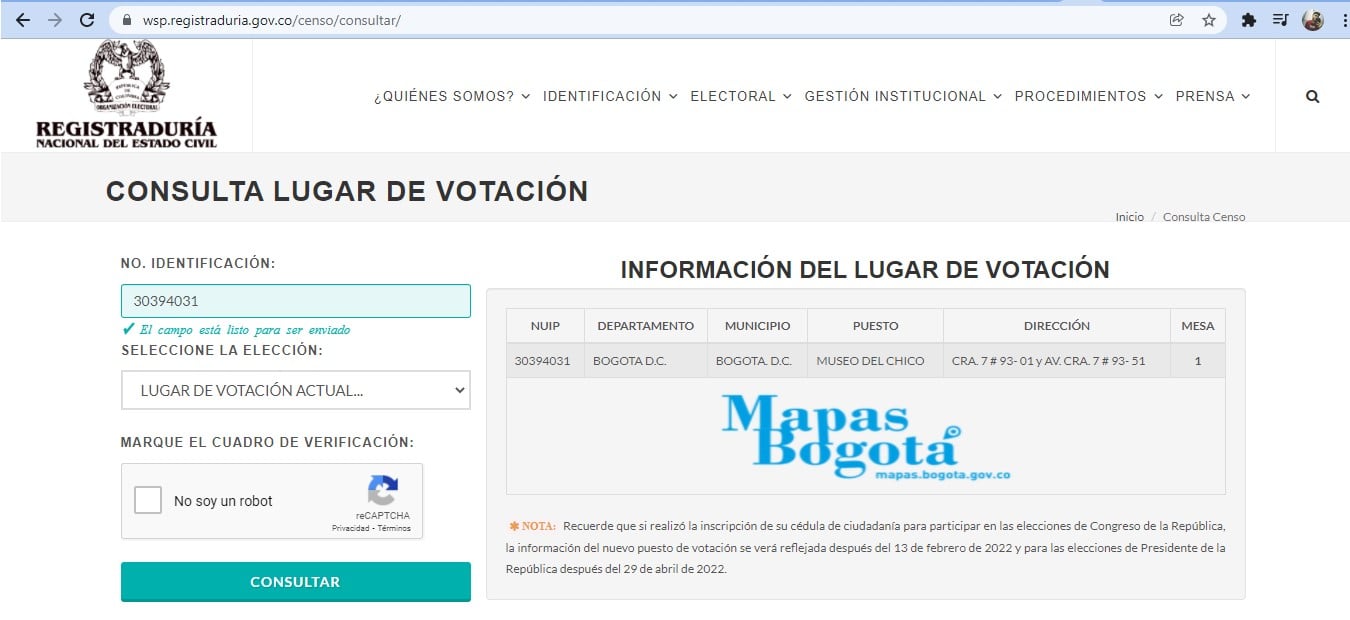
Task: Expand the ¿Quiénes somos? menu
Action: pos(451,97)
